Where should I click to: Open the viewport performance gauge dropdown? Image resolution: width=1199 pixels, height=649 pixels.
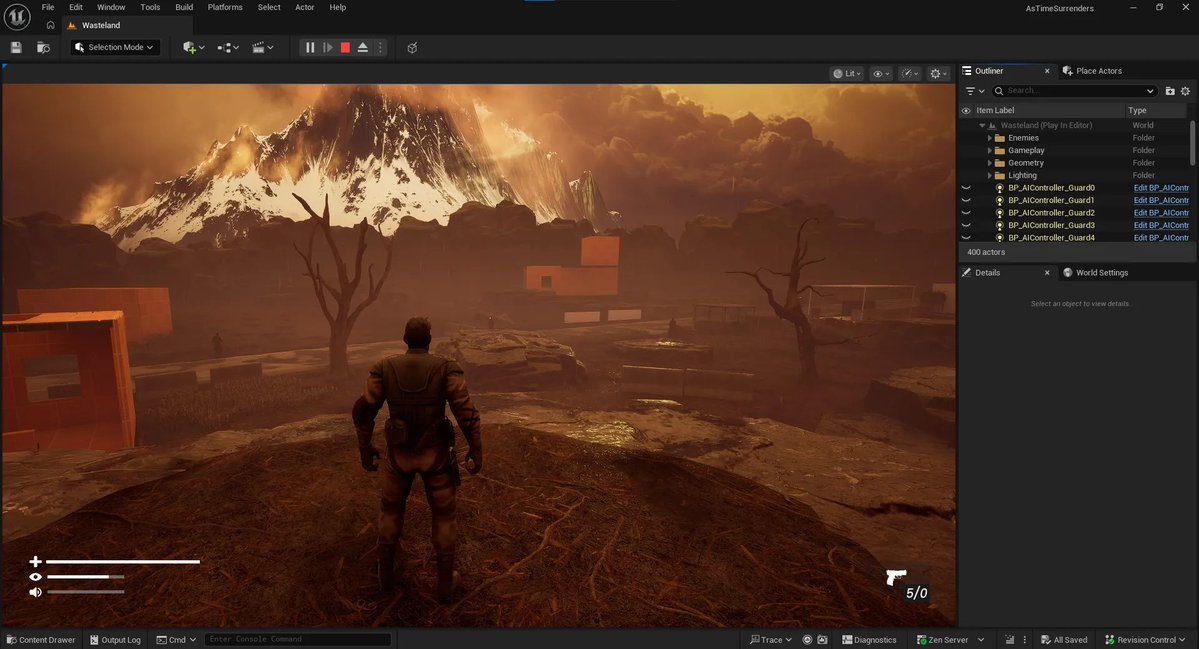tap(909, 73)
